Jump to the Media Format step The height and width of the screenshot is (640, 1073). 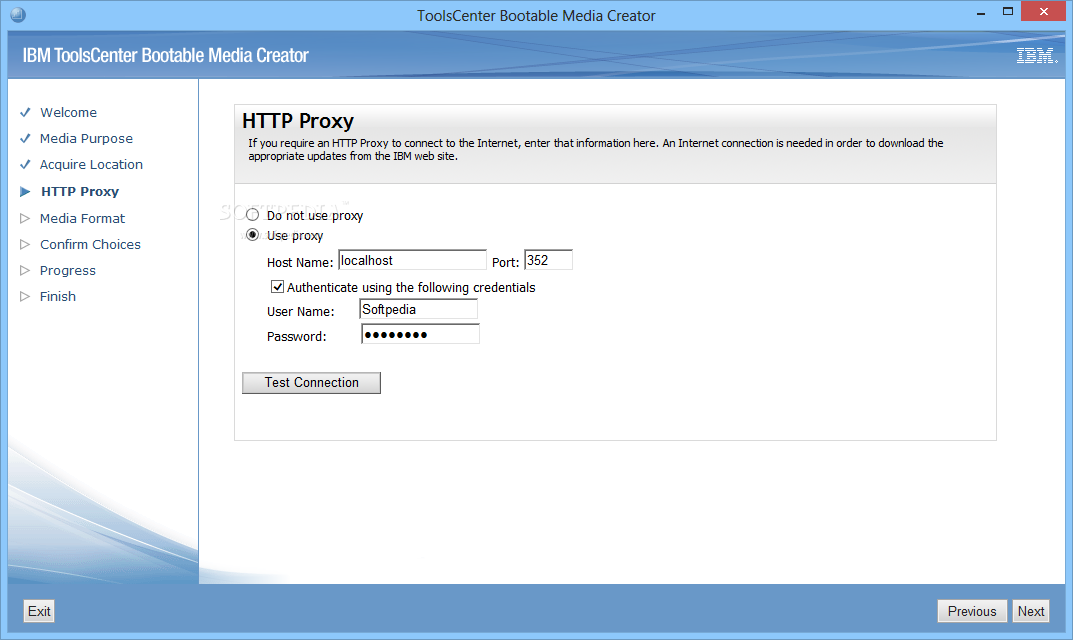(x=82, y=218)
